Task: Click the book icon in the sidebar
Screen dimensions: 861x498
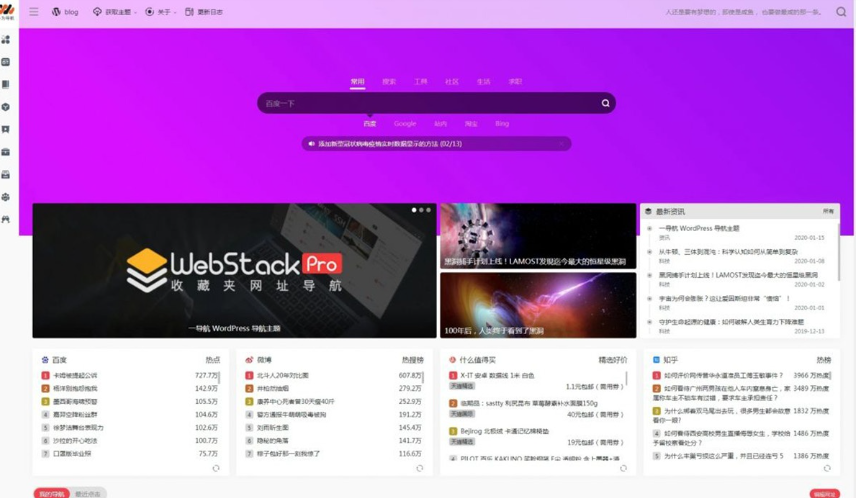Action: click(x=6, y=85)
